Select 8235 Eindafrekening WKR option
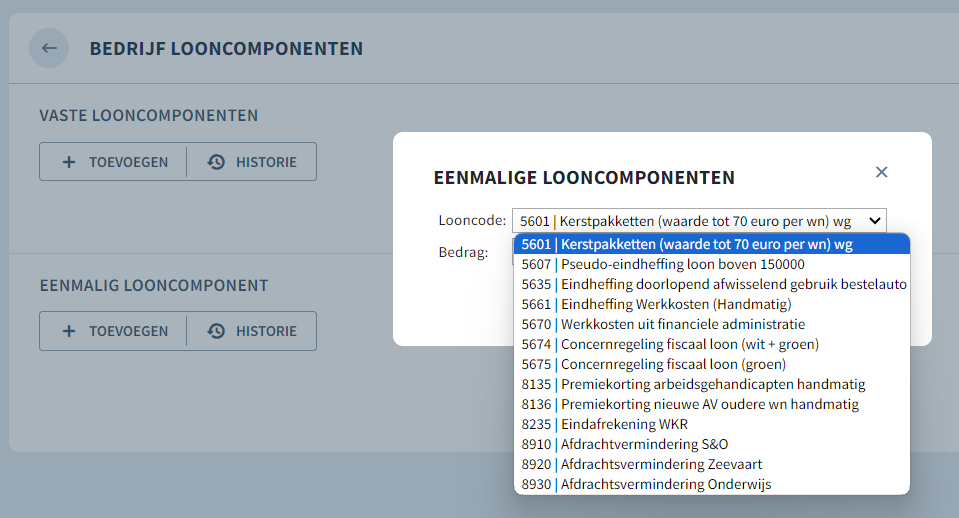Viewport: 959px width, 518px height. (x=712, y=424)
